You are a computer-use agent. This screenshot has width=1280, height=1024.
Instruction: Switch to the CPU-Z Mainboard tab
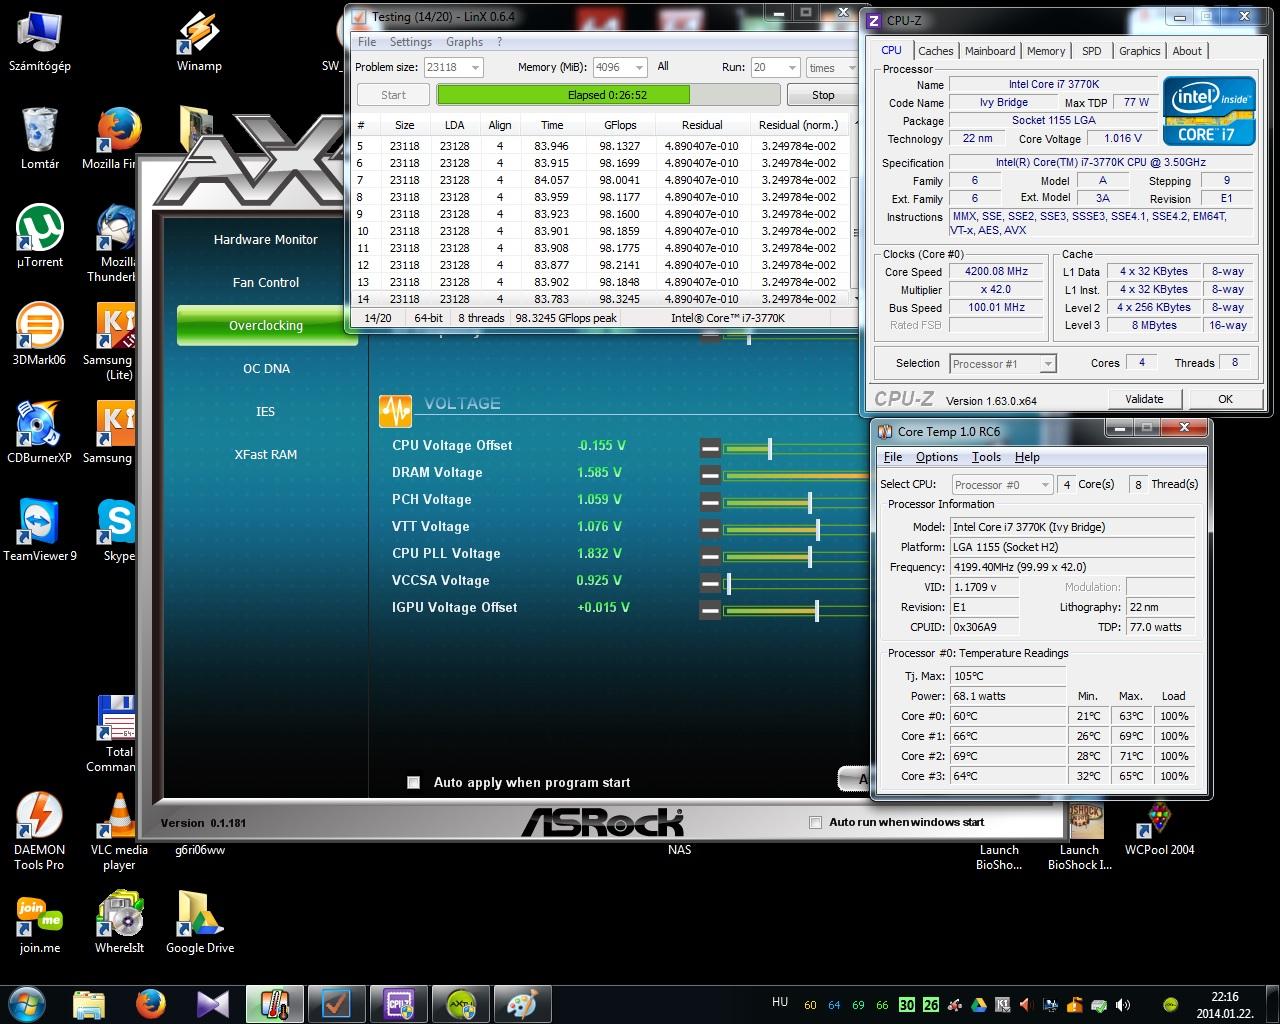[990, 51]
